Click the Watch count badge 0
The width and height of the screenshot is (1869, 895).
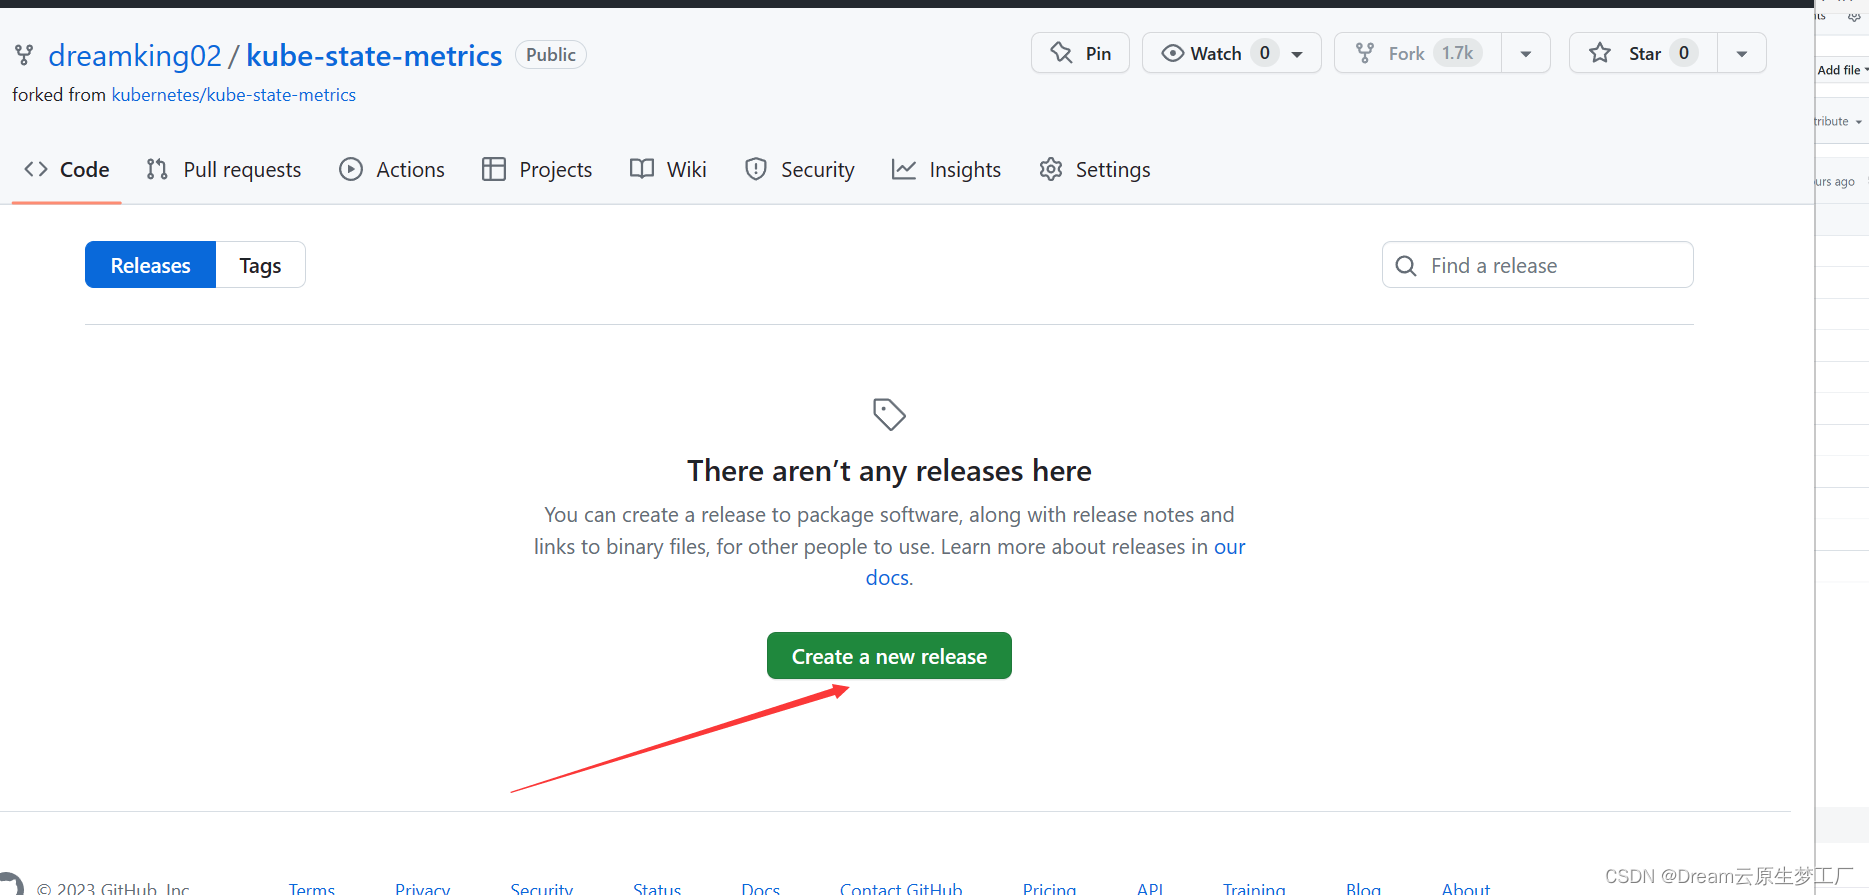pos(1265,53)
